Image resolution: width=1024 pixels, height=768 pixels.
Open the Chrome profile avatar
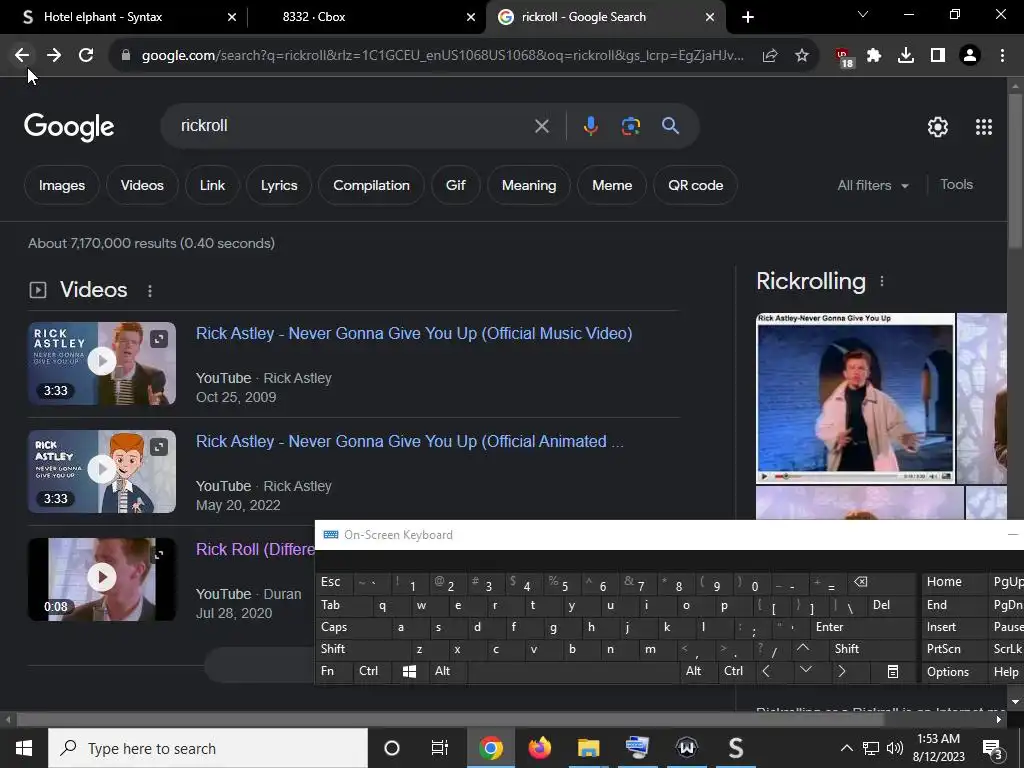pyautogui.click(x=970, y=56)
